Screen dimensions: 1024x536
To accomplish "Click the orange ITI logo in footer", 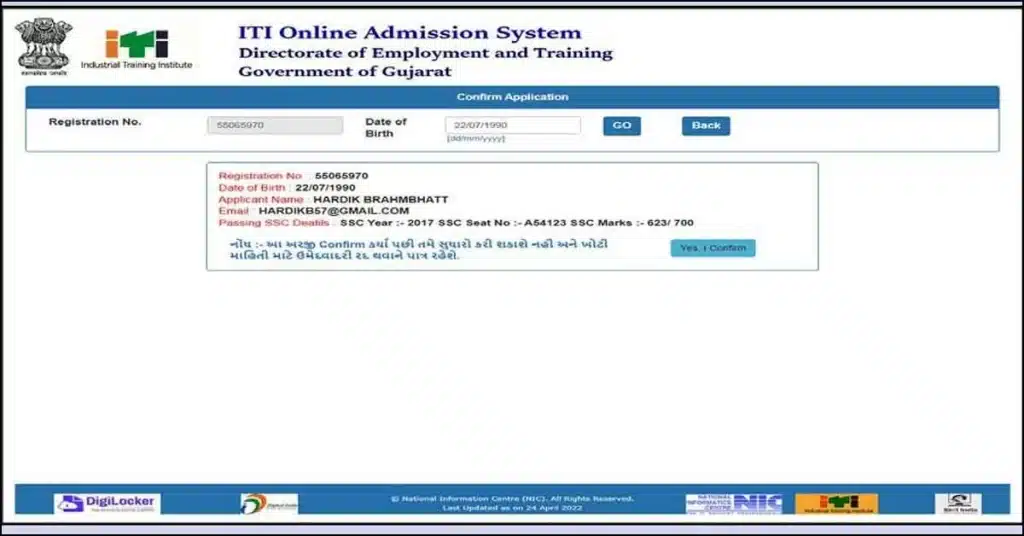I will click(837, 503).
